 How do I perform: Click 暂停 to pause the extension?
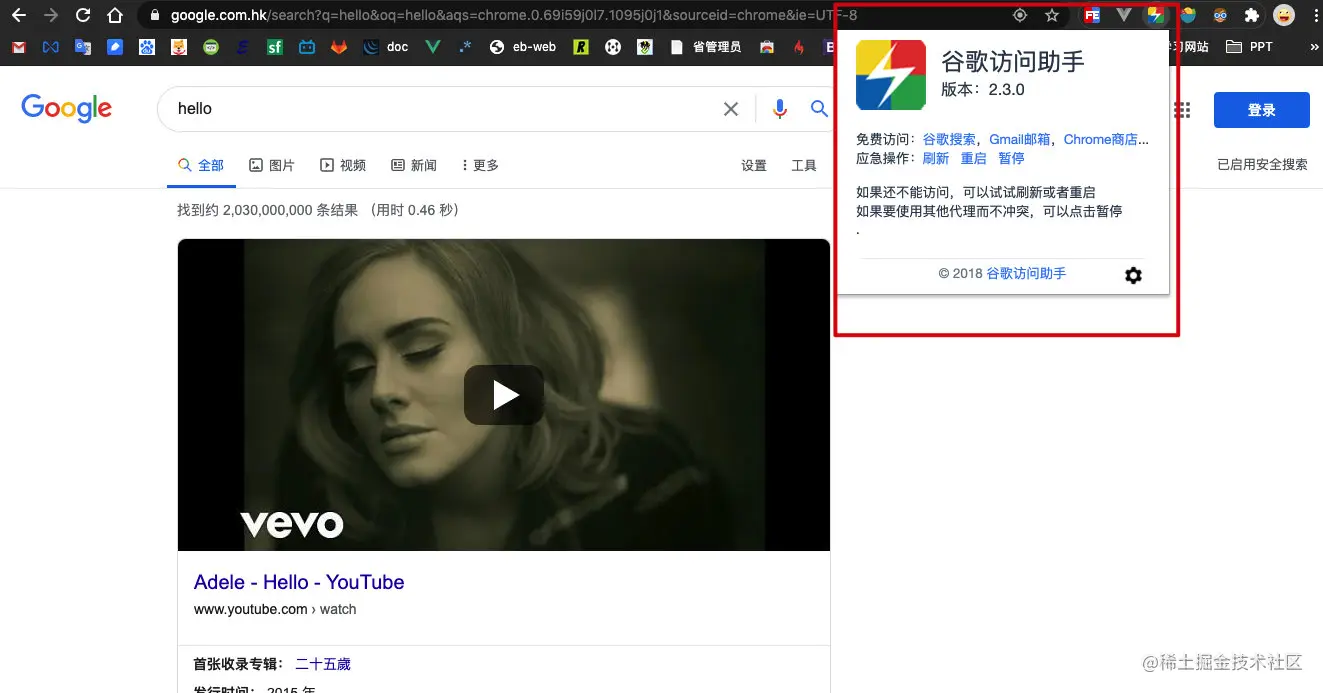point(1011,158)
